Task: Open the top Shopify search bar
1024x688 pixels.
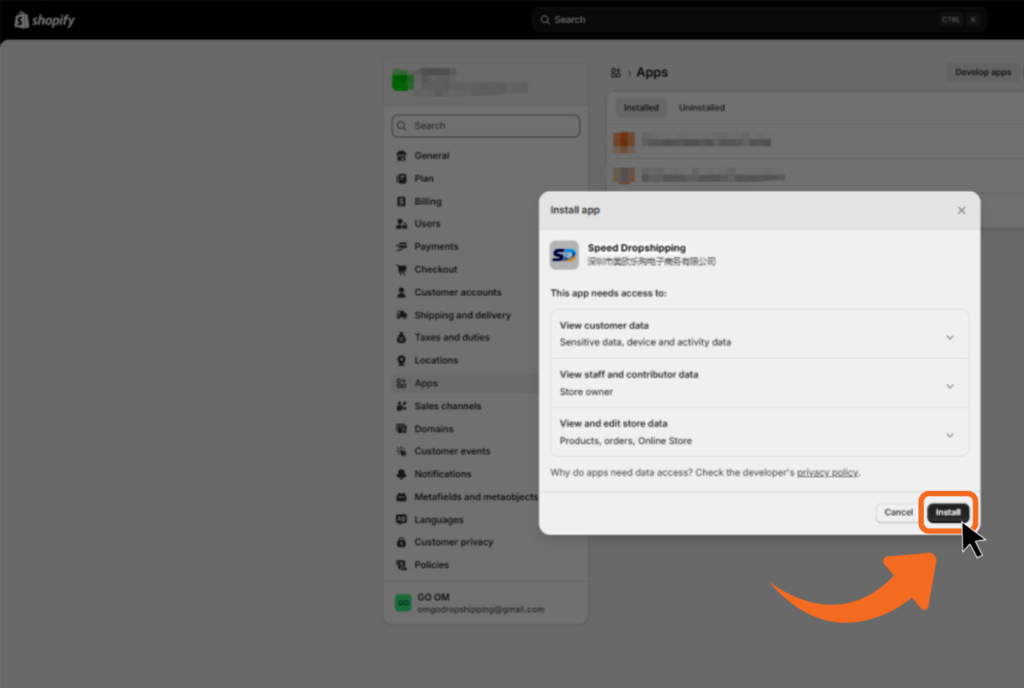Action: point(760,20)
